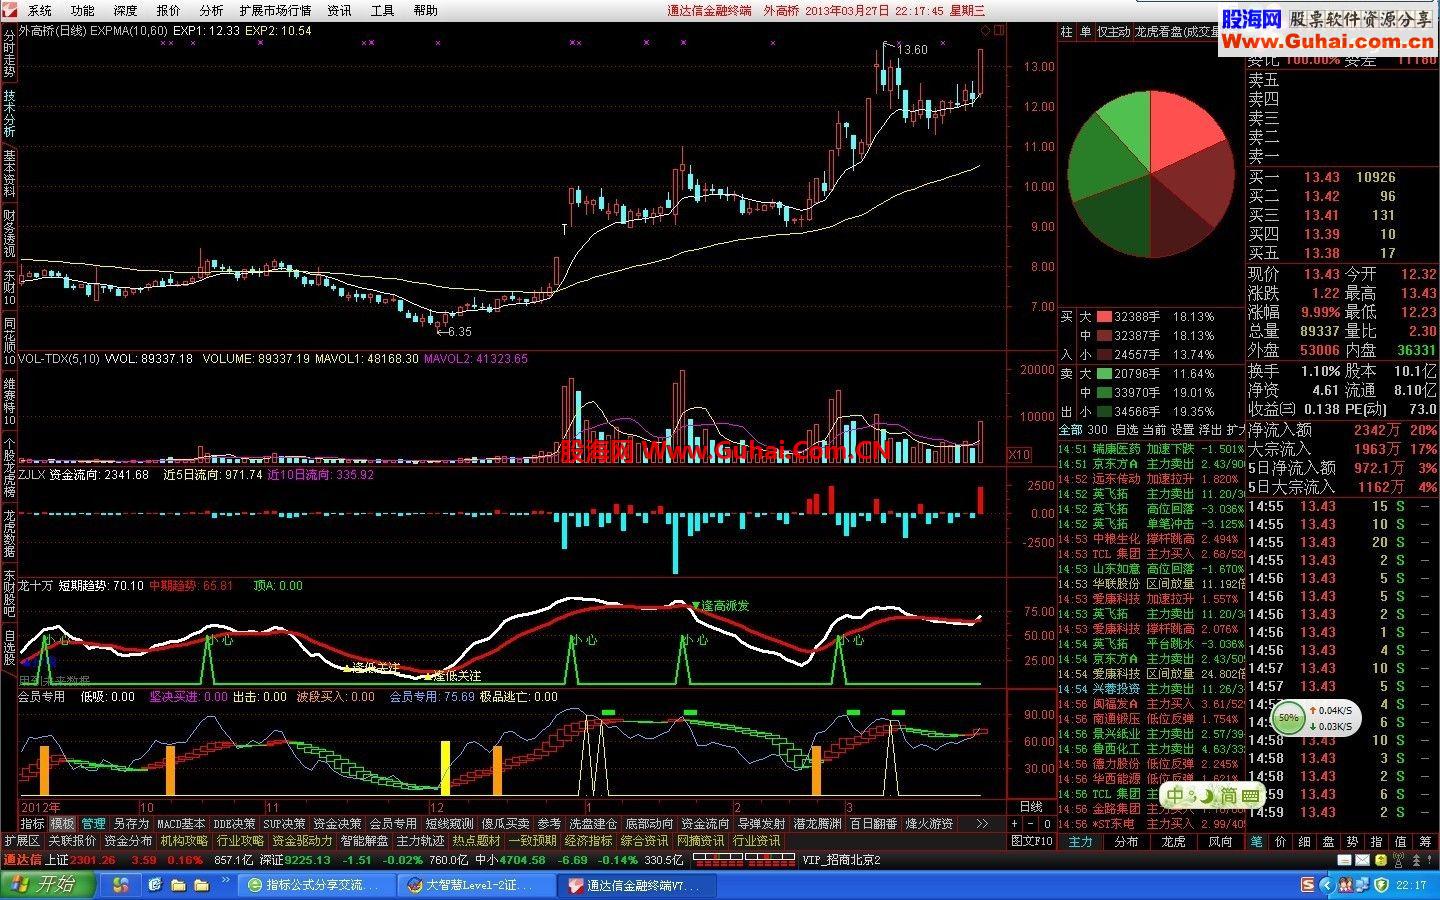
Task: Click the Windows 开始 start button
Action: point(48,885)
